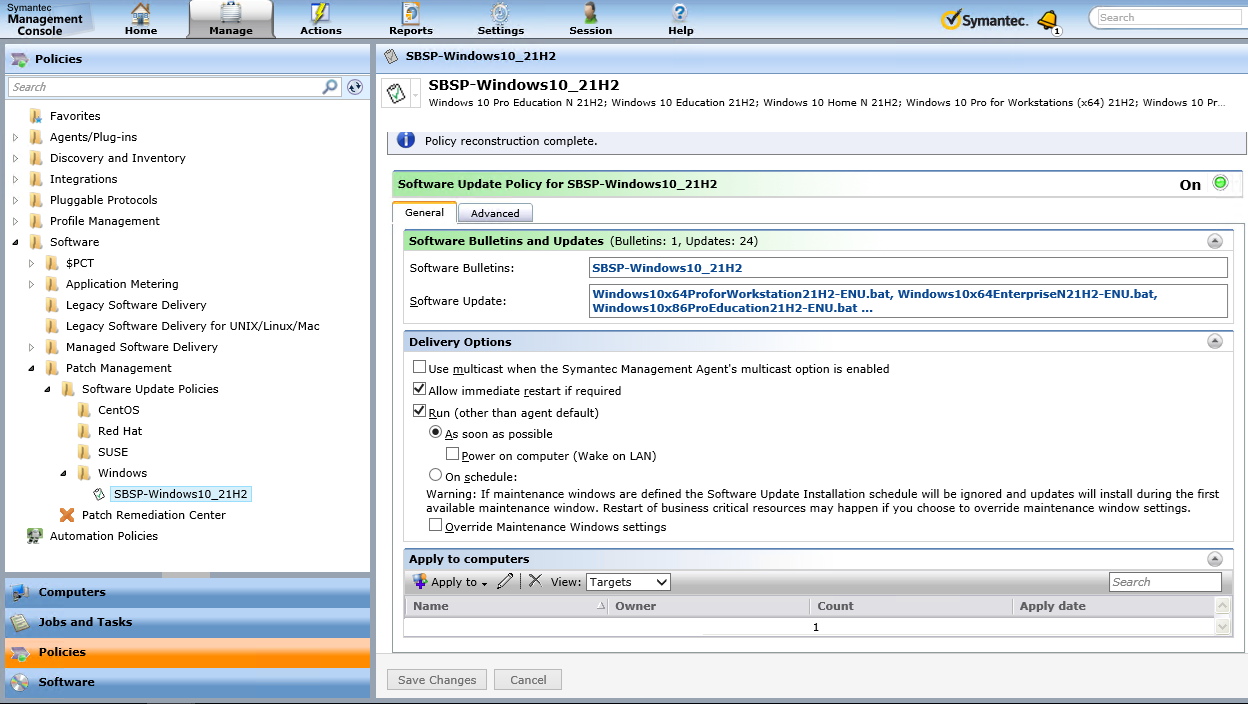
Task: Open the Manage menu
Action: pos(231,19)
